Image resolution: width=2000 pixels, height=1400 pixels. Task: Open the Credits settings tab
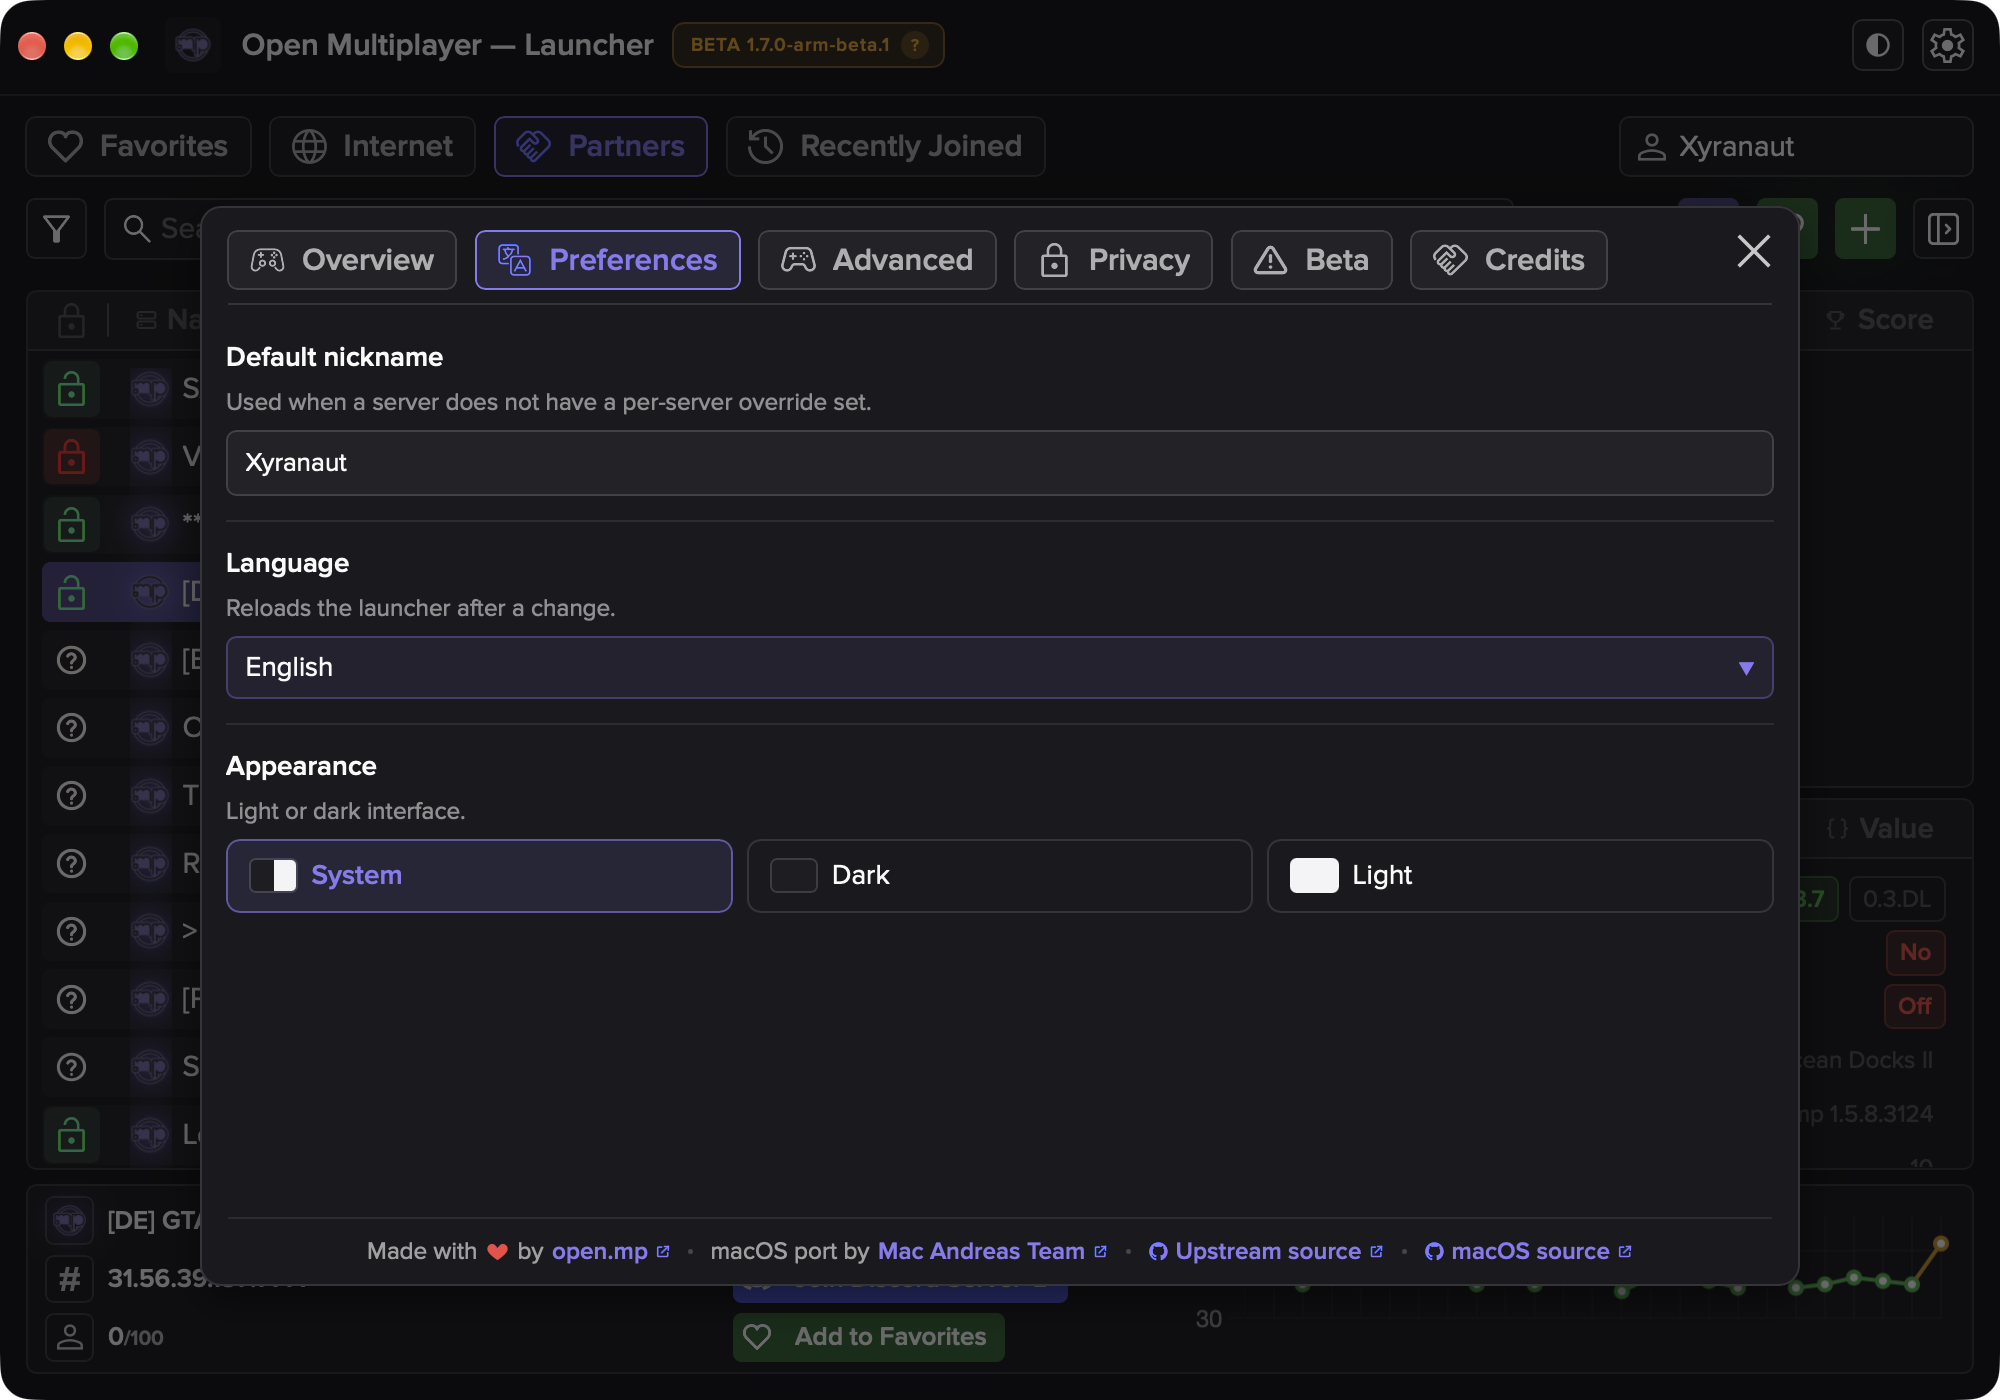[x=1508, y=260]
